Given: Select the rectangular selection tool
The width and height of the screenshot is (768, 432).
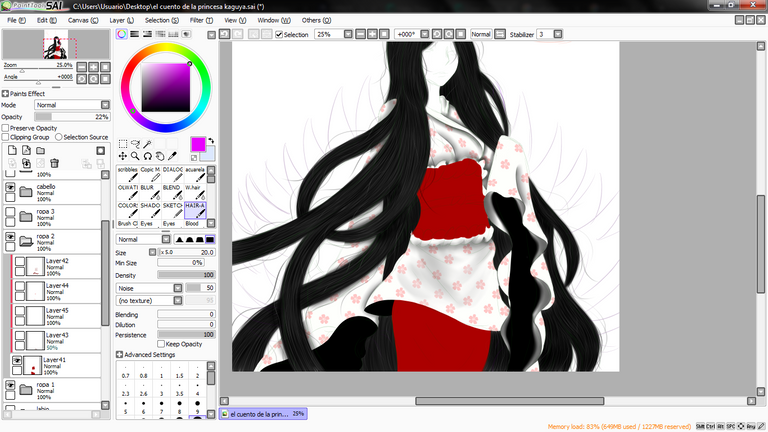Looking at the screenshot, I should click(123, 144).
